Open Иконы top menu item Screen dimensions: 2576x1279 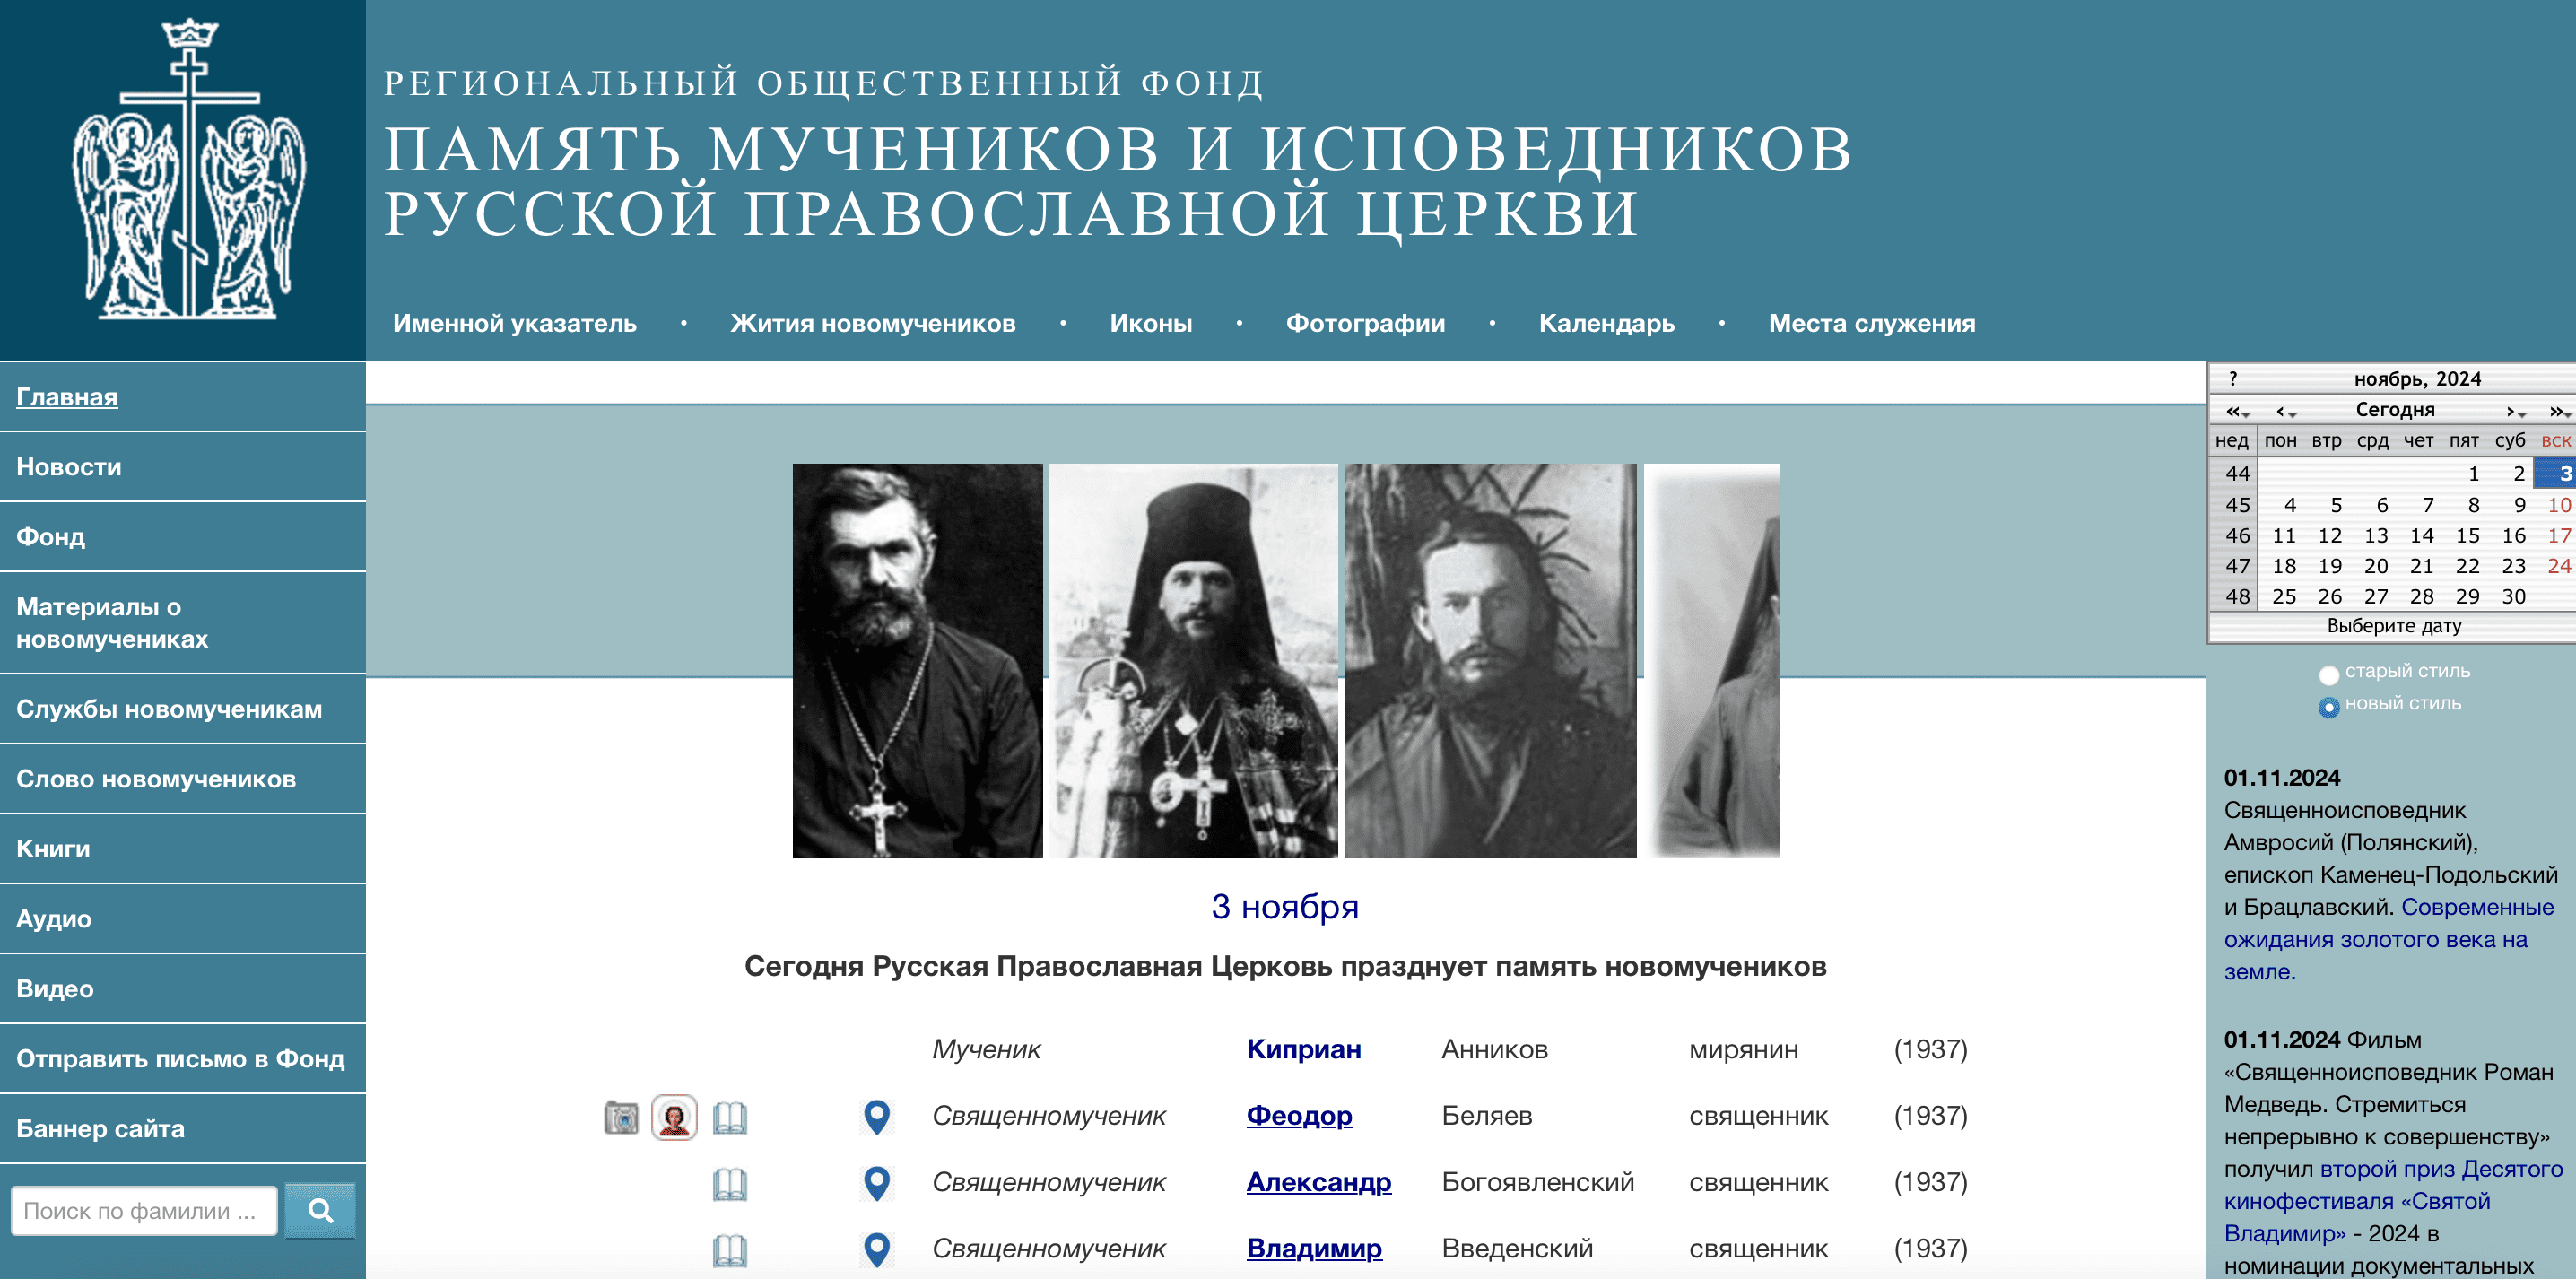pos(1151,323)
